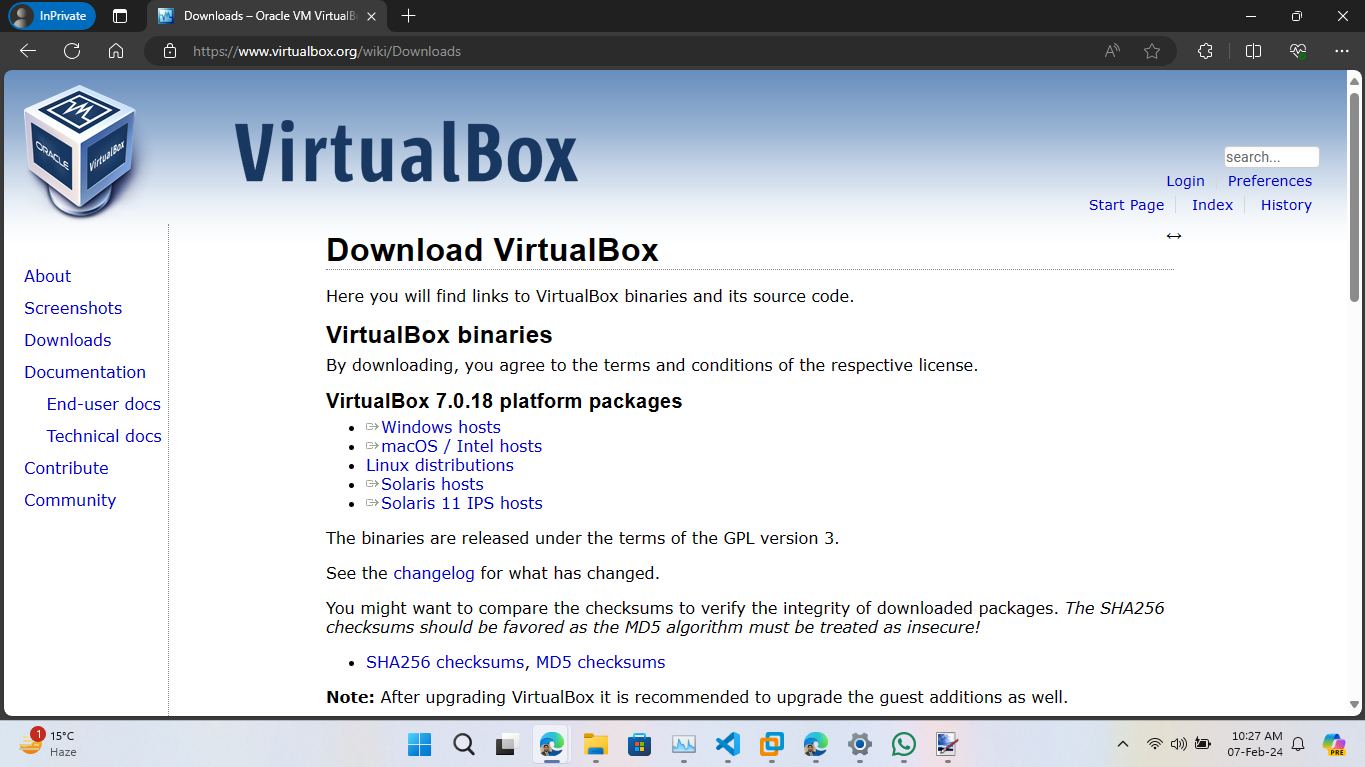The image size is (1365, 767).
Task: Click the Login link
Action: point(1185,181)
